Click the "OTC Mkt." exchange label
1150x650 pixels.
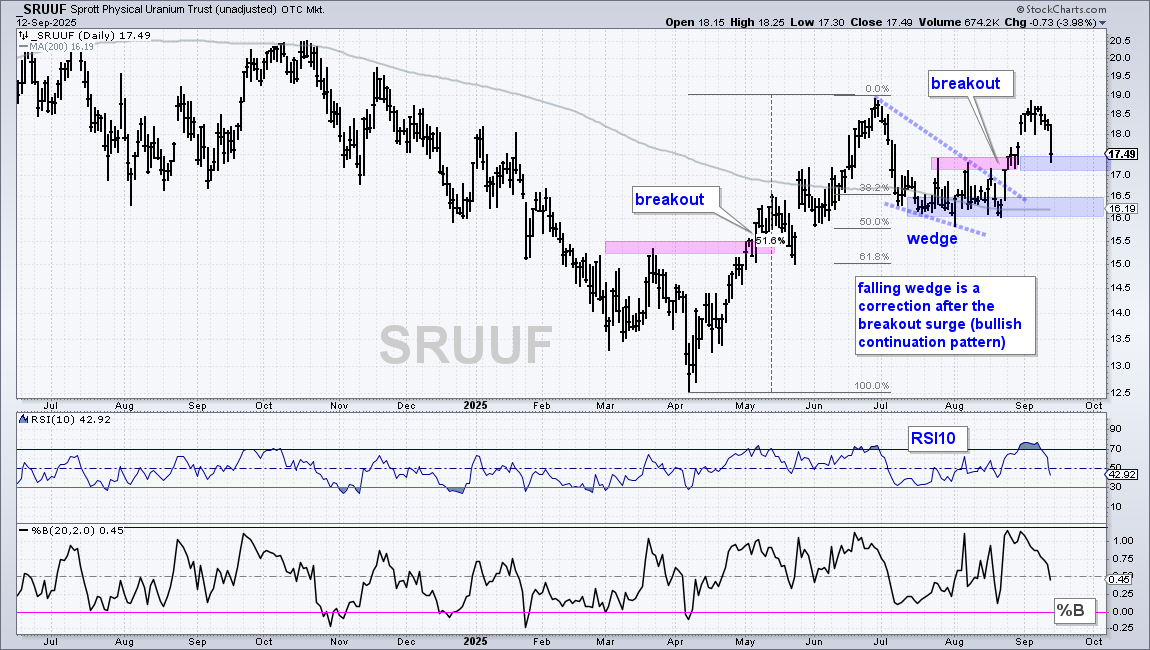[303, 10]
